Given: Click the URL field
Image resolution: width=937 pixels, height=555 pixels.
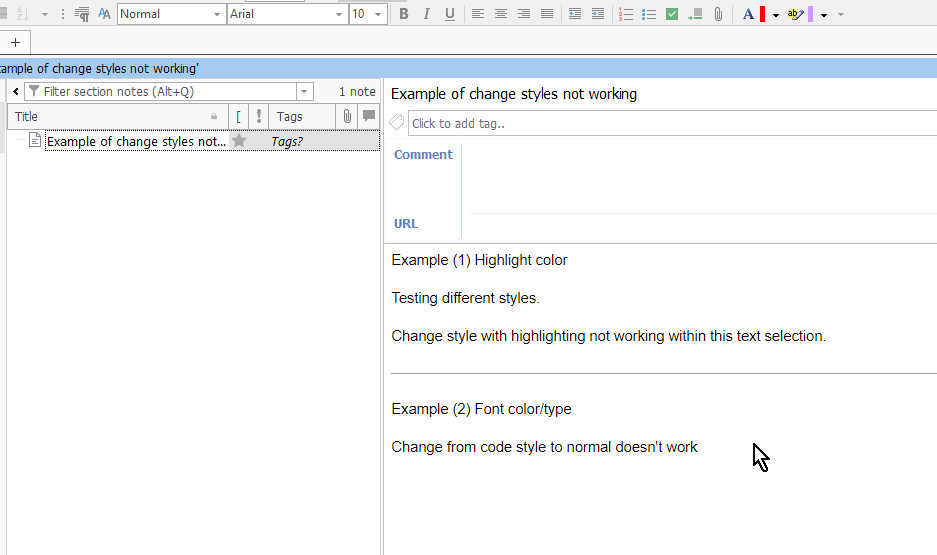Looking at the screenshot, I should pos(703,225).
